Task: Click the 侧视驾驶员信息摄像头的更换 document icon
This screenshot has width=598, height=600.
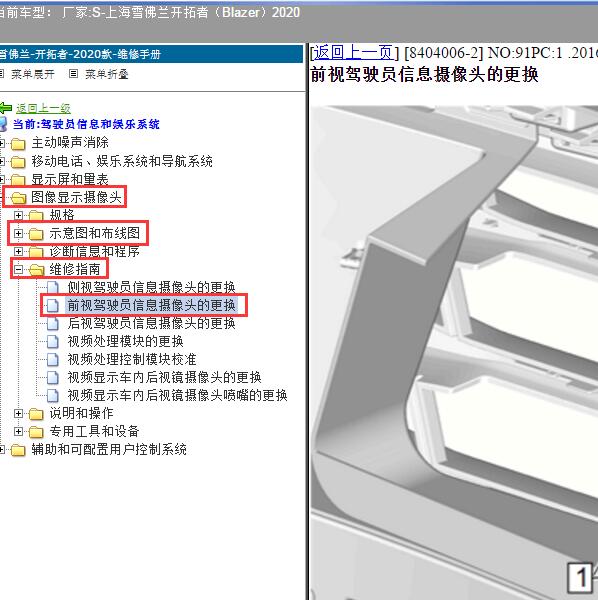Action: [52, 287]
